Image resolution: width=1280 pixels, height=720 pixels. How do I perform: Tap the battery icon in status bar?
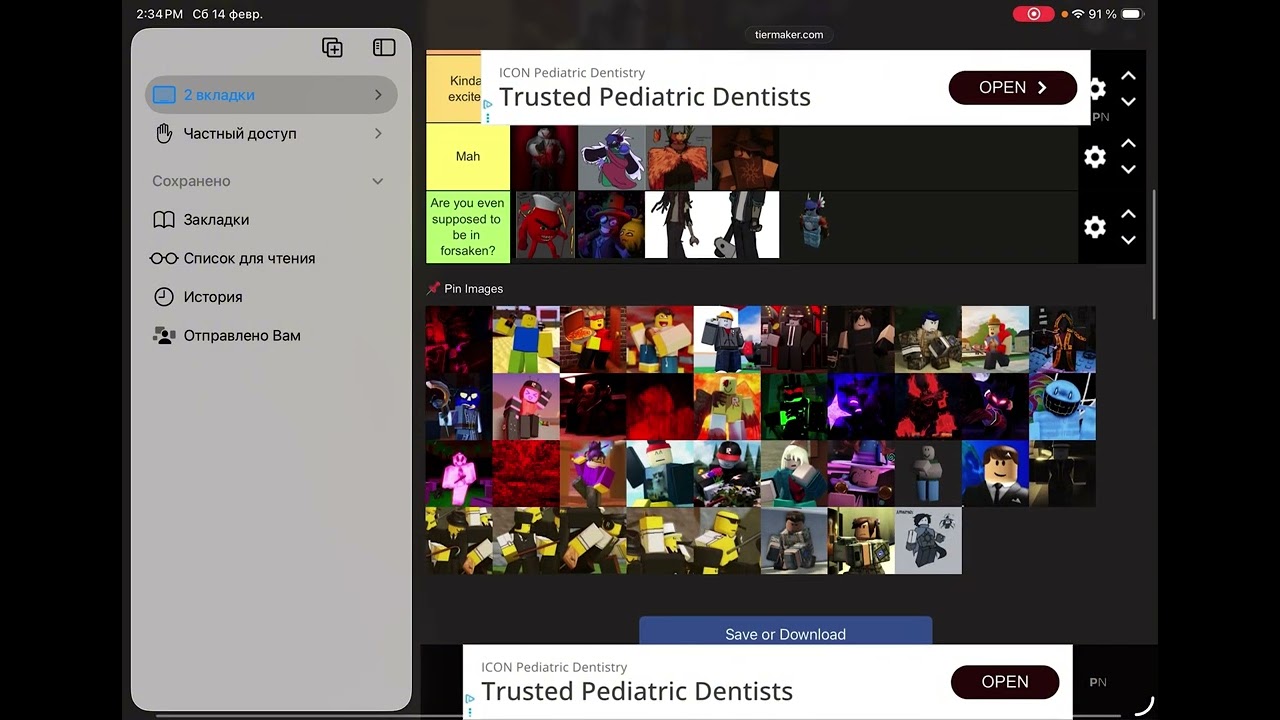[1132, 14]
